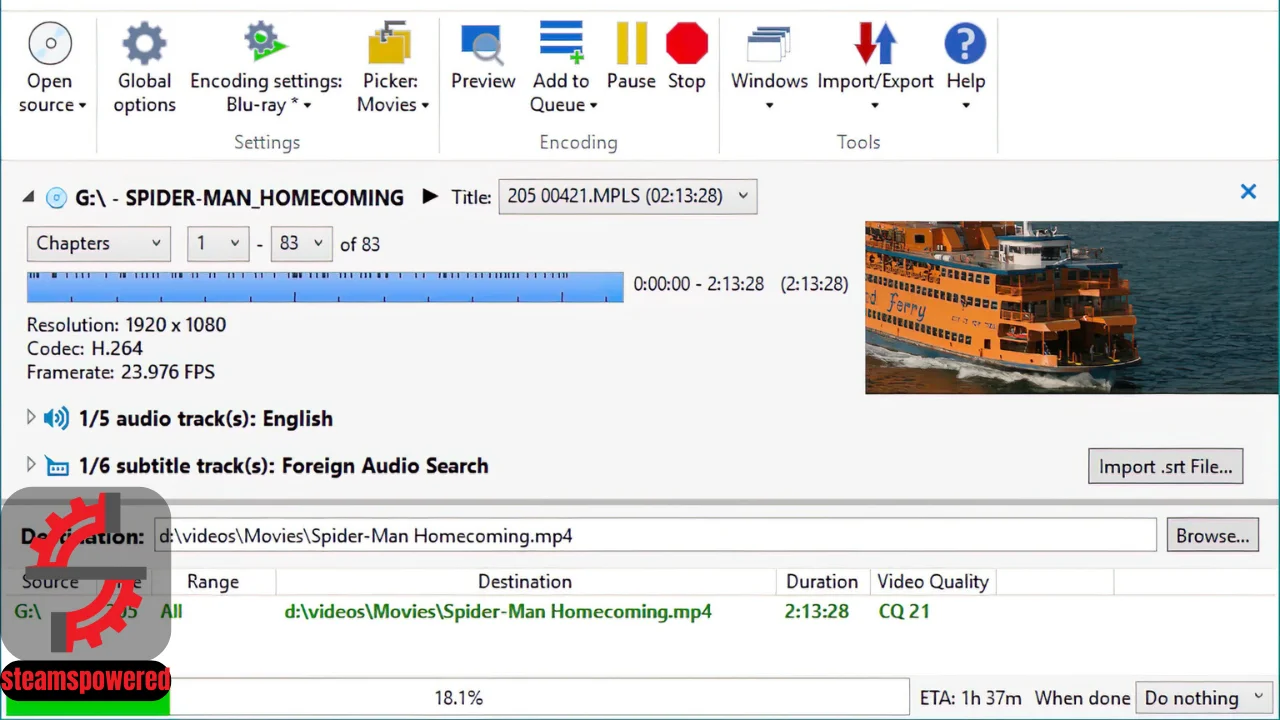Click the audio speaker icon
1280x720 pixels.
point(57,418)
